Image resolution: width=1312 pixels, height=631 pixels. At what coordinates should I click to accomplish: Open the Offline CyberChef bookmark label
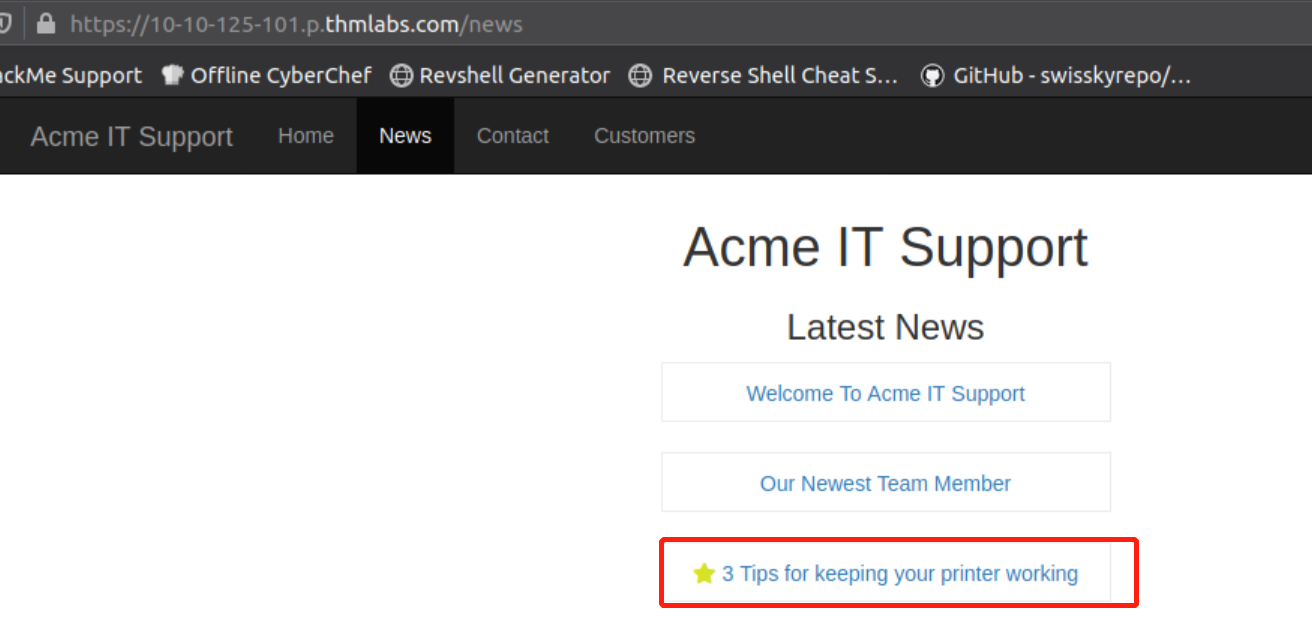(280, 76)
